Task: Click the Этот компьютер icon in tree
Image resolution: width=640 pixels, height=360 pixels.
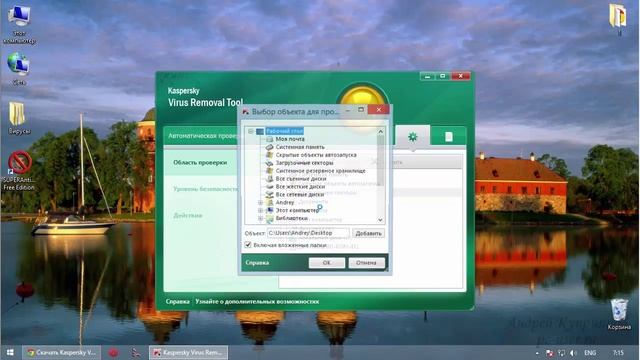Action: coord(269,210)
